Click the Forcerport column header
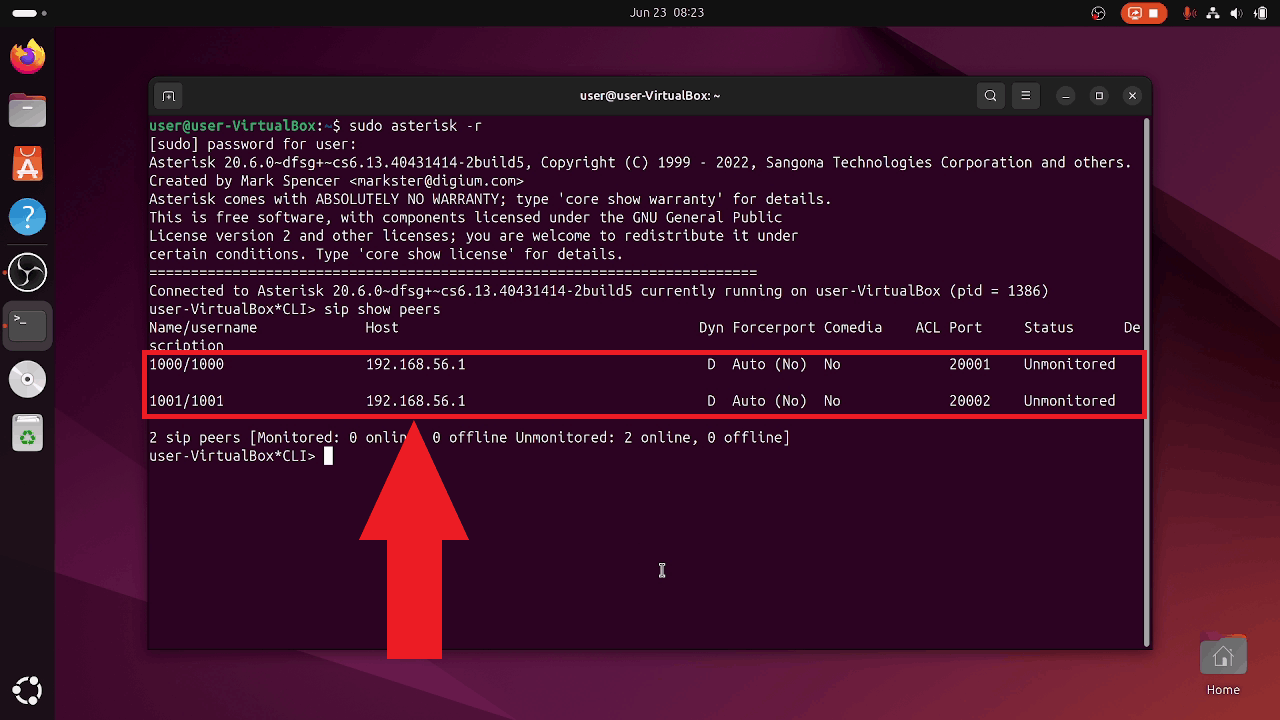The width and height of the screenshot is (1280, 720). 774,328
